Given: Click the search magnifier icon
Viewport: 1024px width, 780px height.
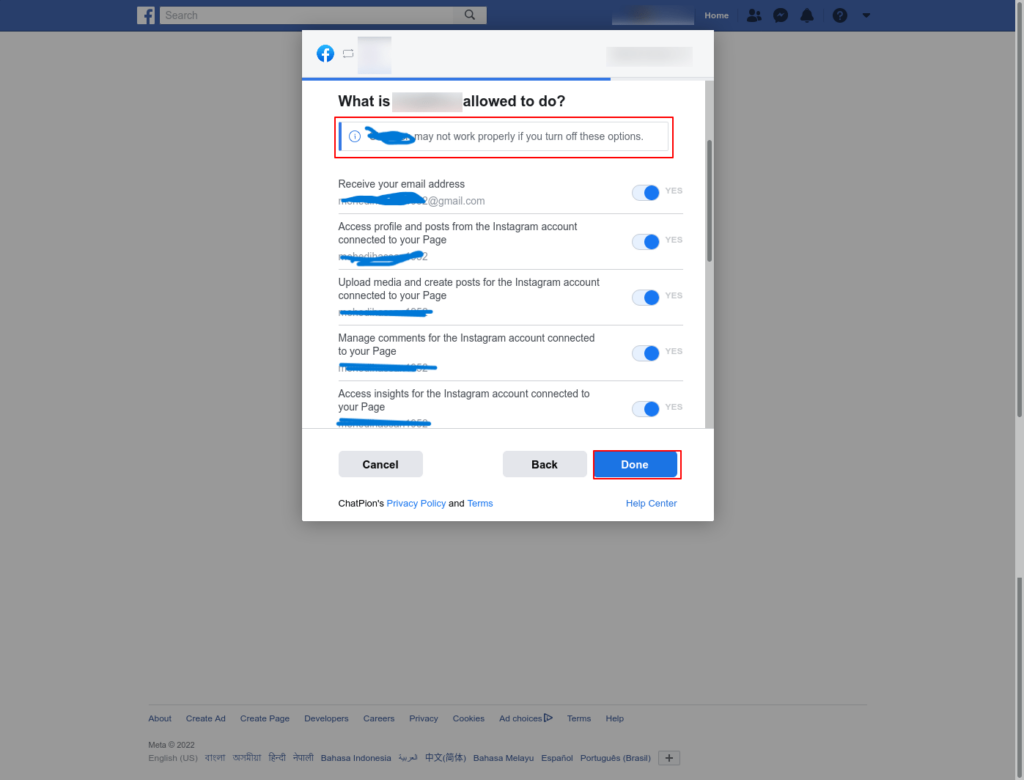Looking at the screenshot, I should [470, 15].
